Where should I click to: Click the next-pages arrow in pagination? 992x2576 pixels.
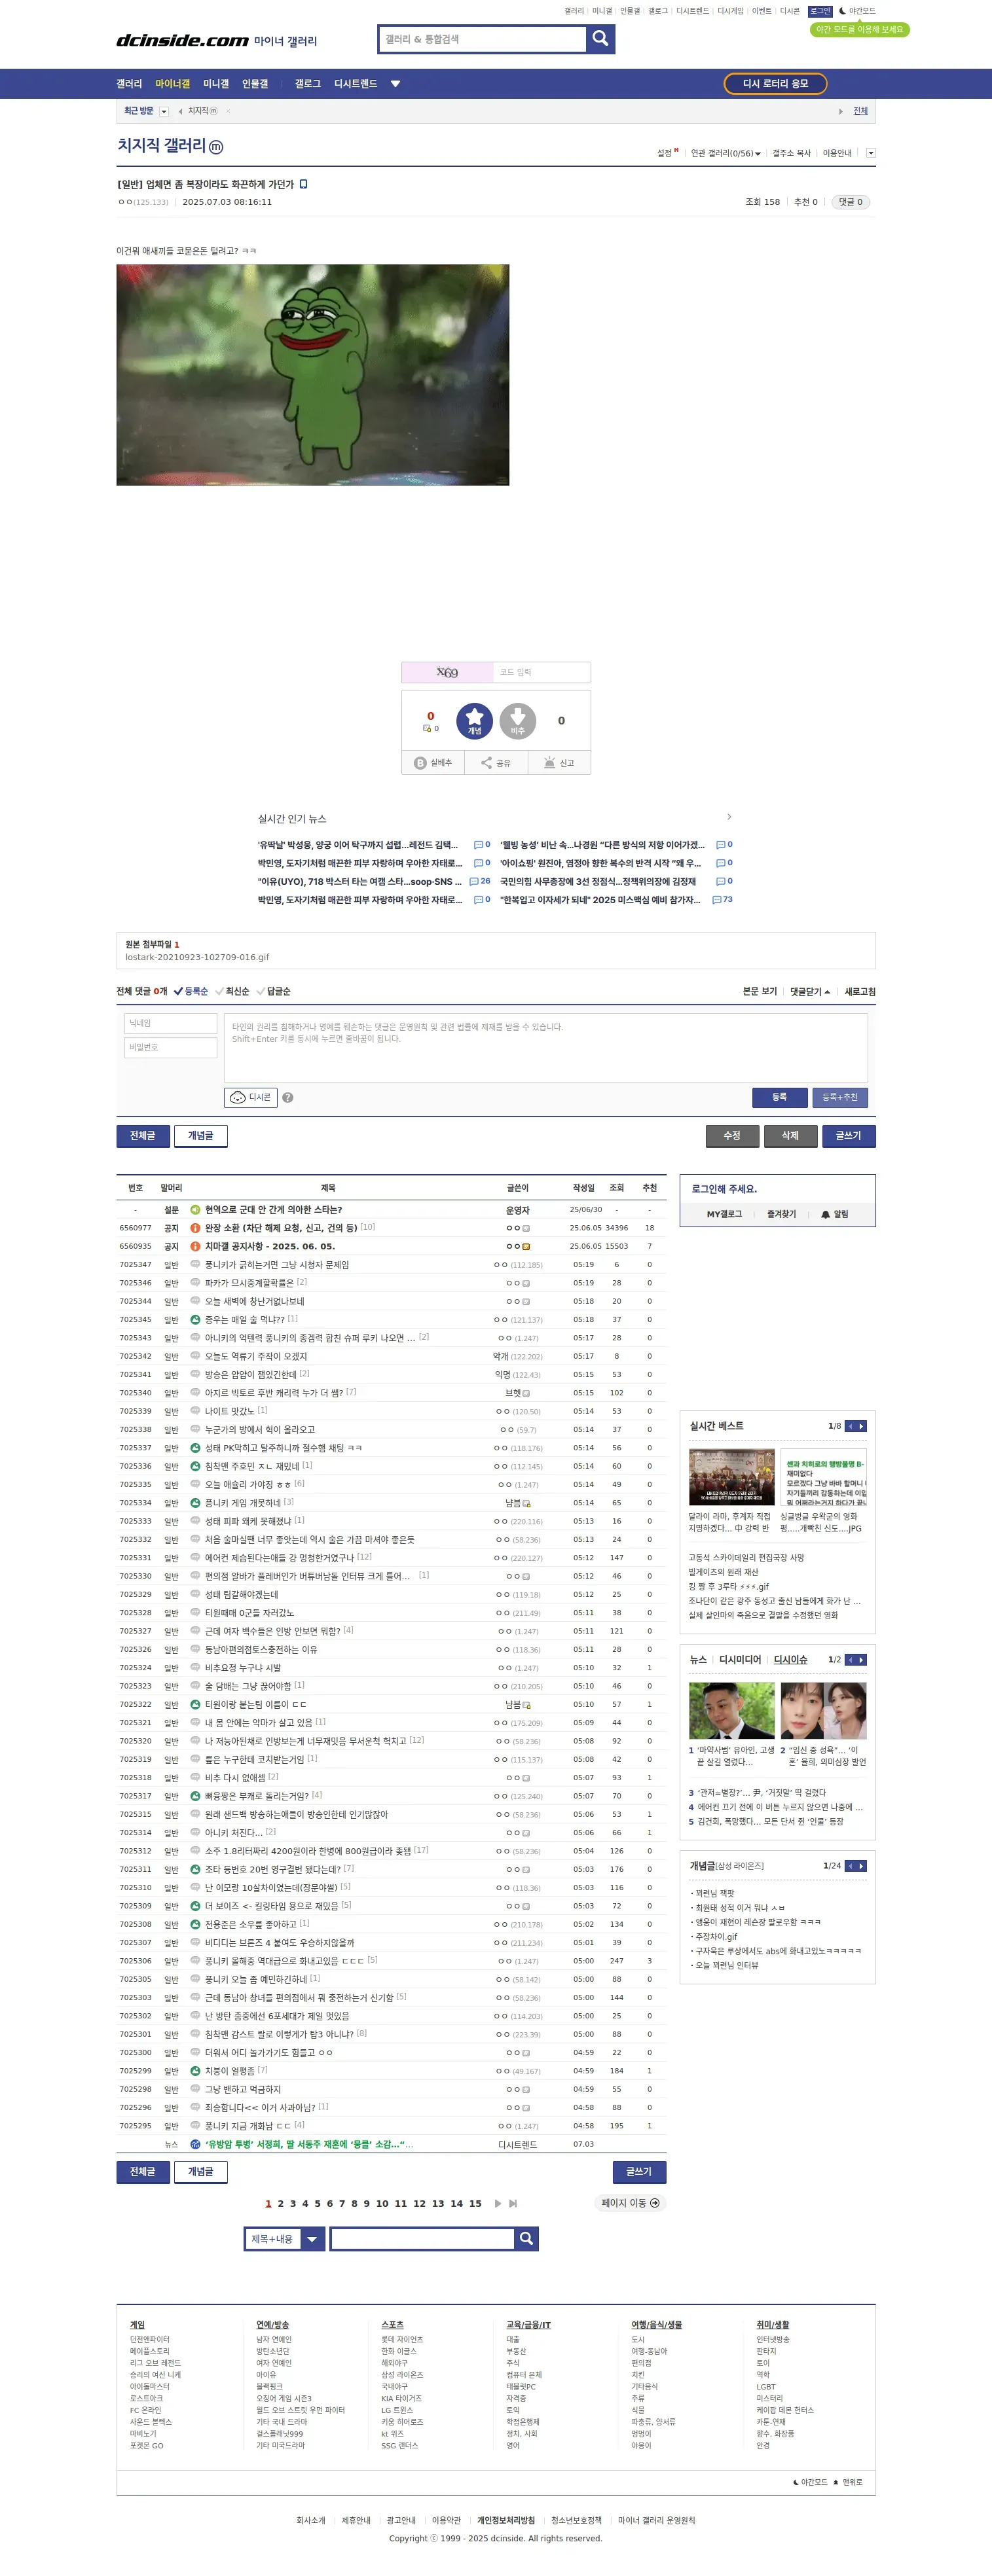coord(497,2203)
